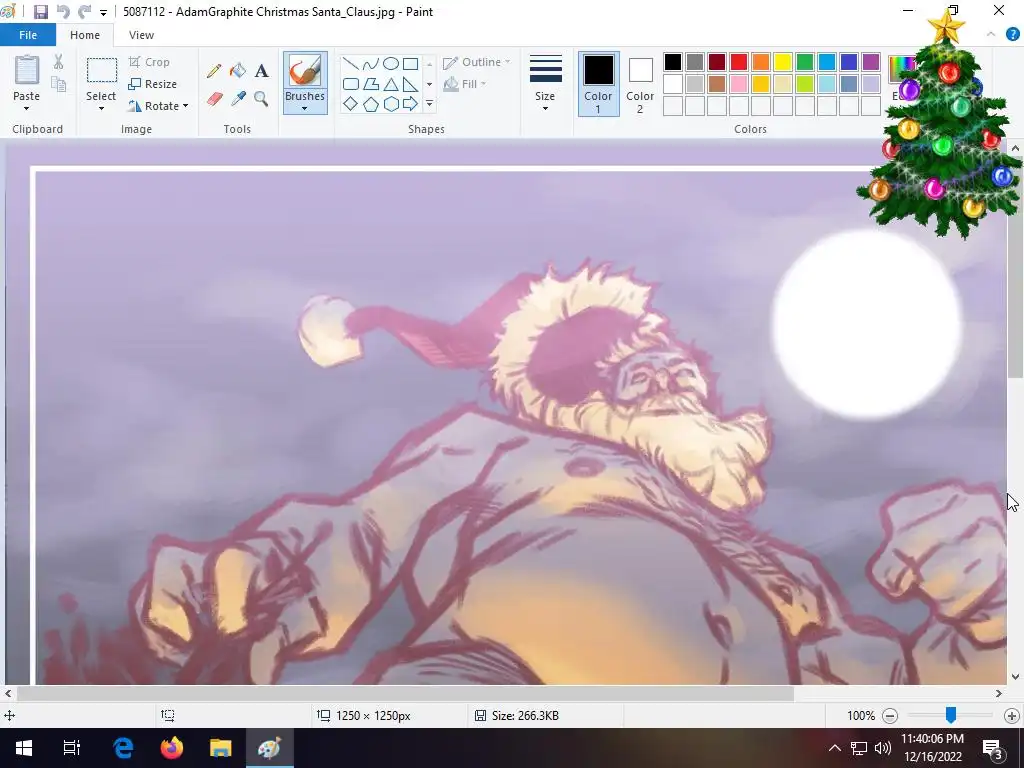Open the File menu

click(28, 35)
